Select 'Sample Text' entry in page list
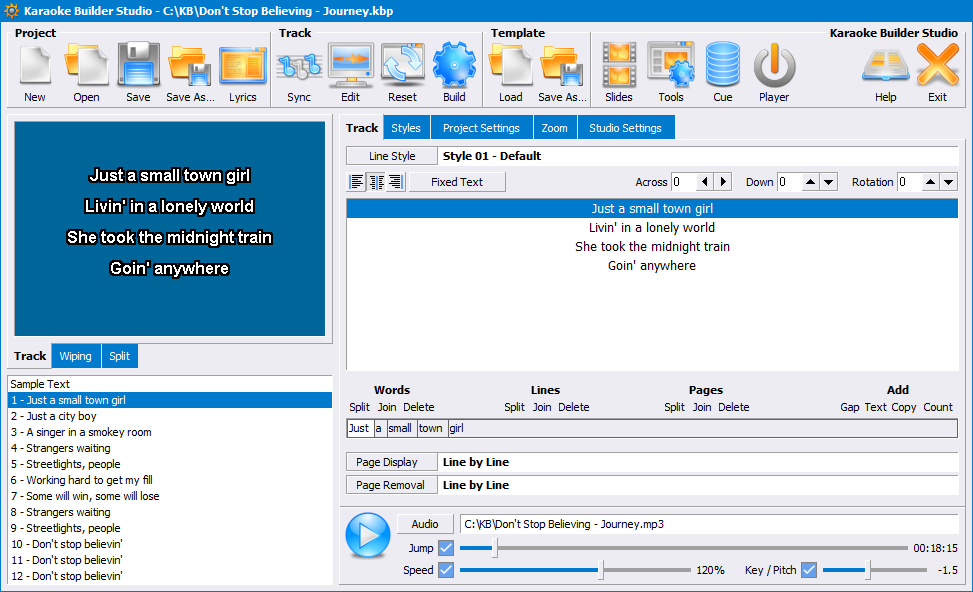The width and height of the screenshot is (973, 592). (x=169, y=384)
